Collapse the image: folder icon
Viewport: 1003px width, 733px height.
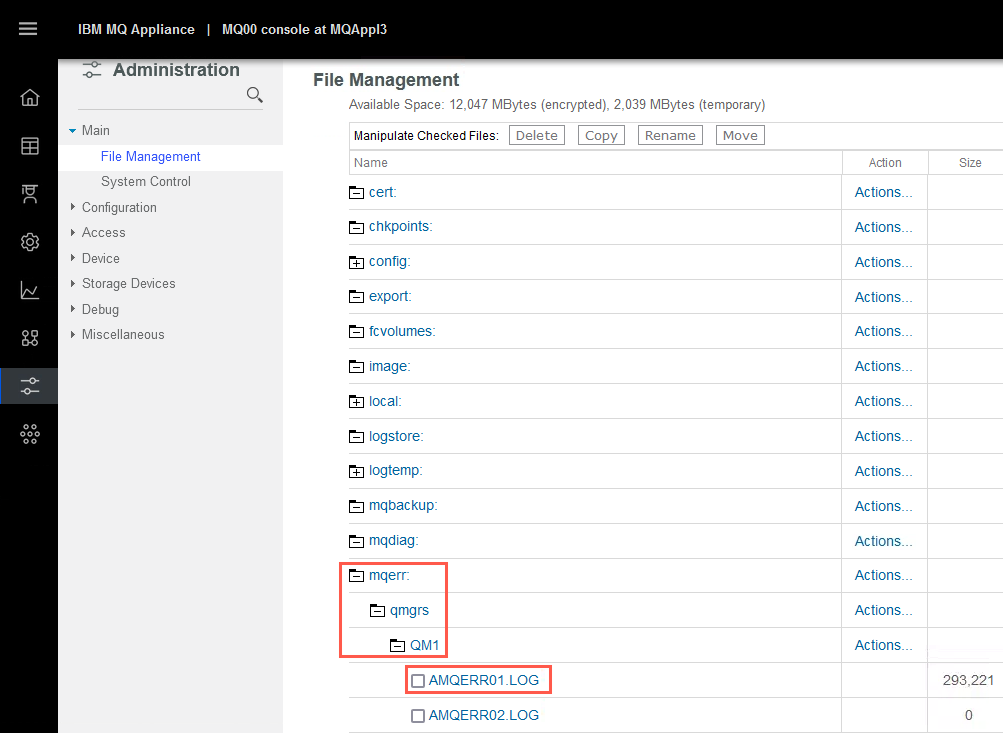[356, 366]
